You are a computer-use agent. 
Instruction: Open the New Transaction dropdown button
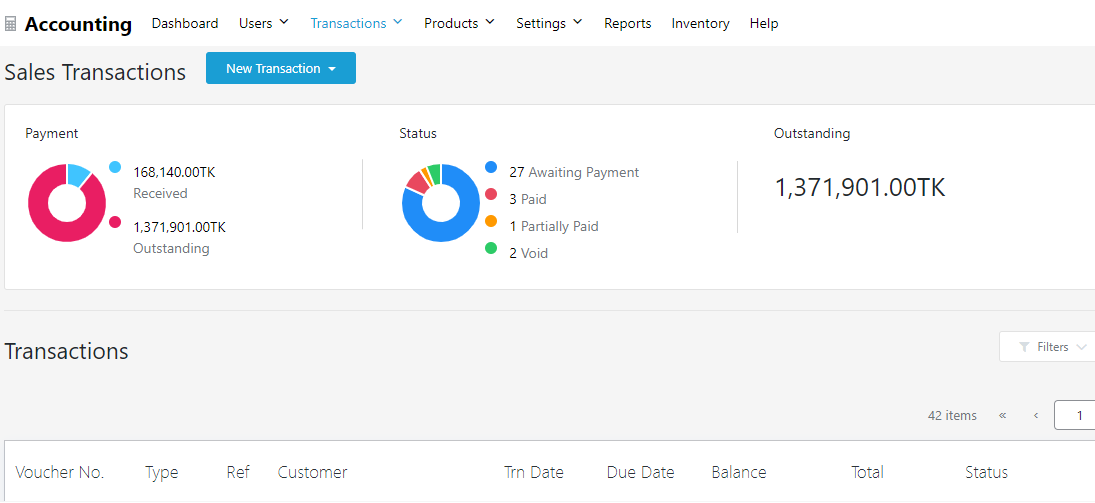pos(280,68)
